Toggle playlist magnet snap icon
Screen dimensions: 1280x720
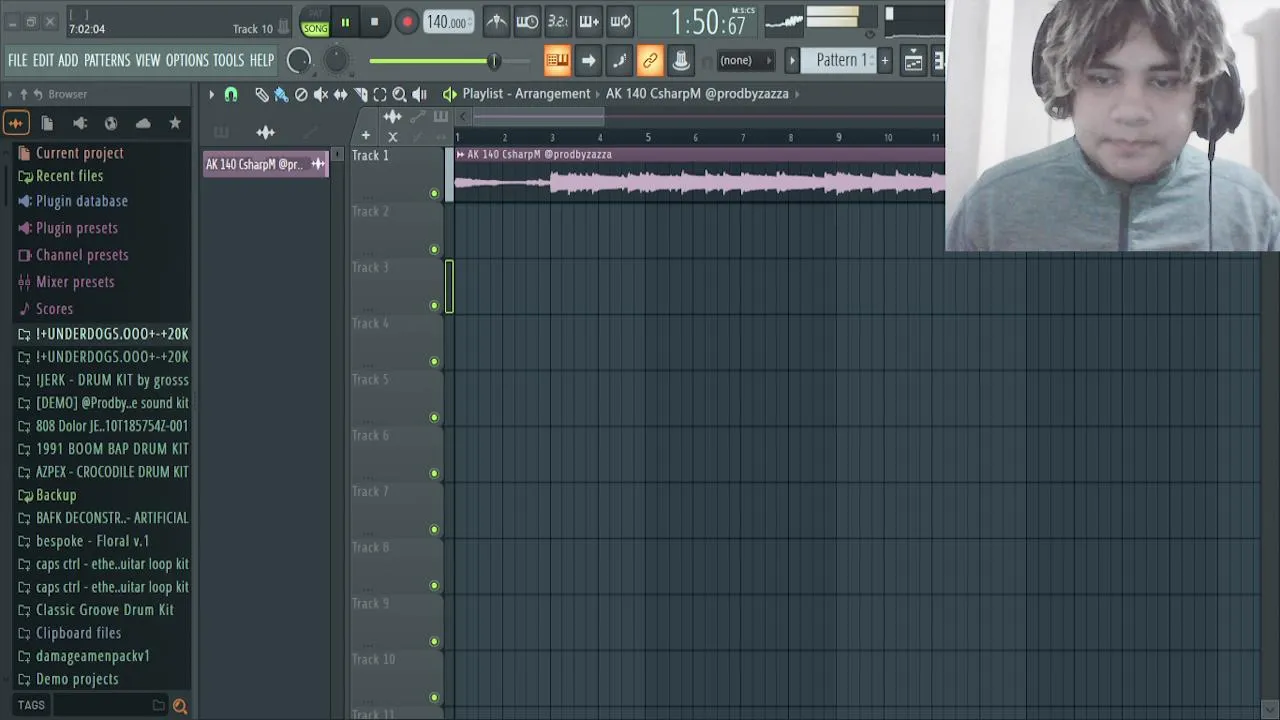(231, 94)
